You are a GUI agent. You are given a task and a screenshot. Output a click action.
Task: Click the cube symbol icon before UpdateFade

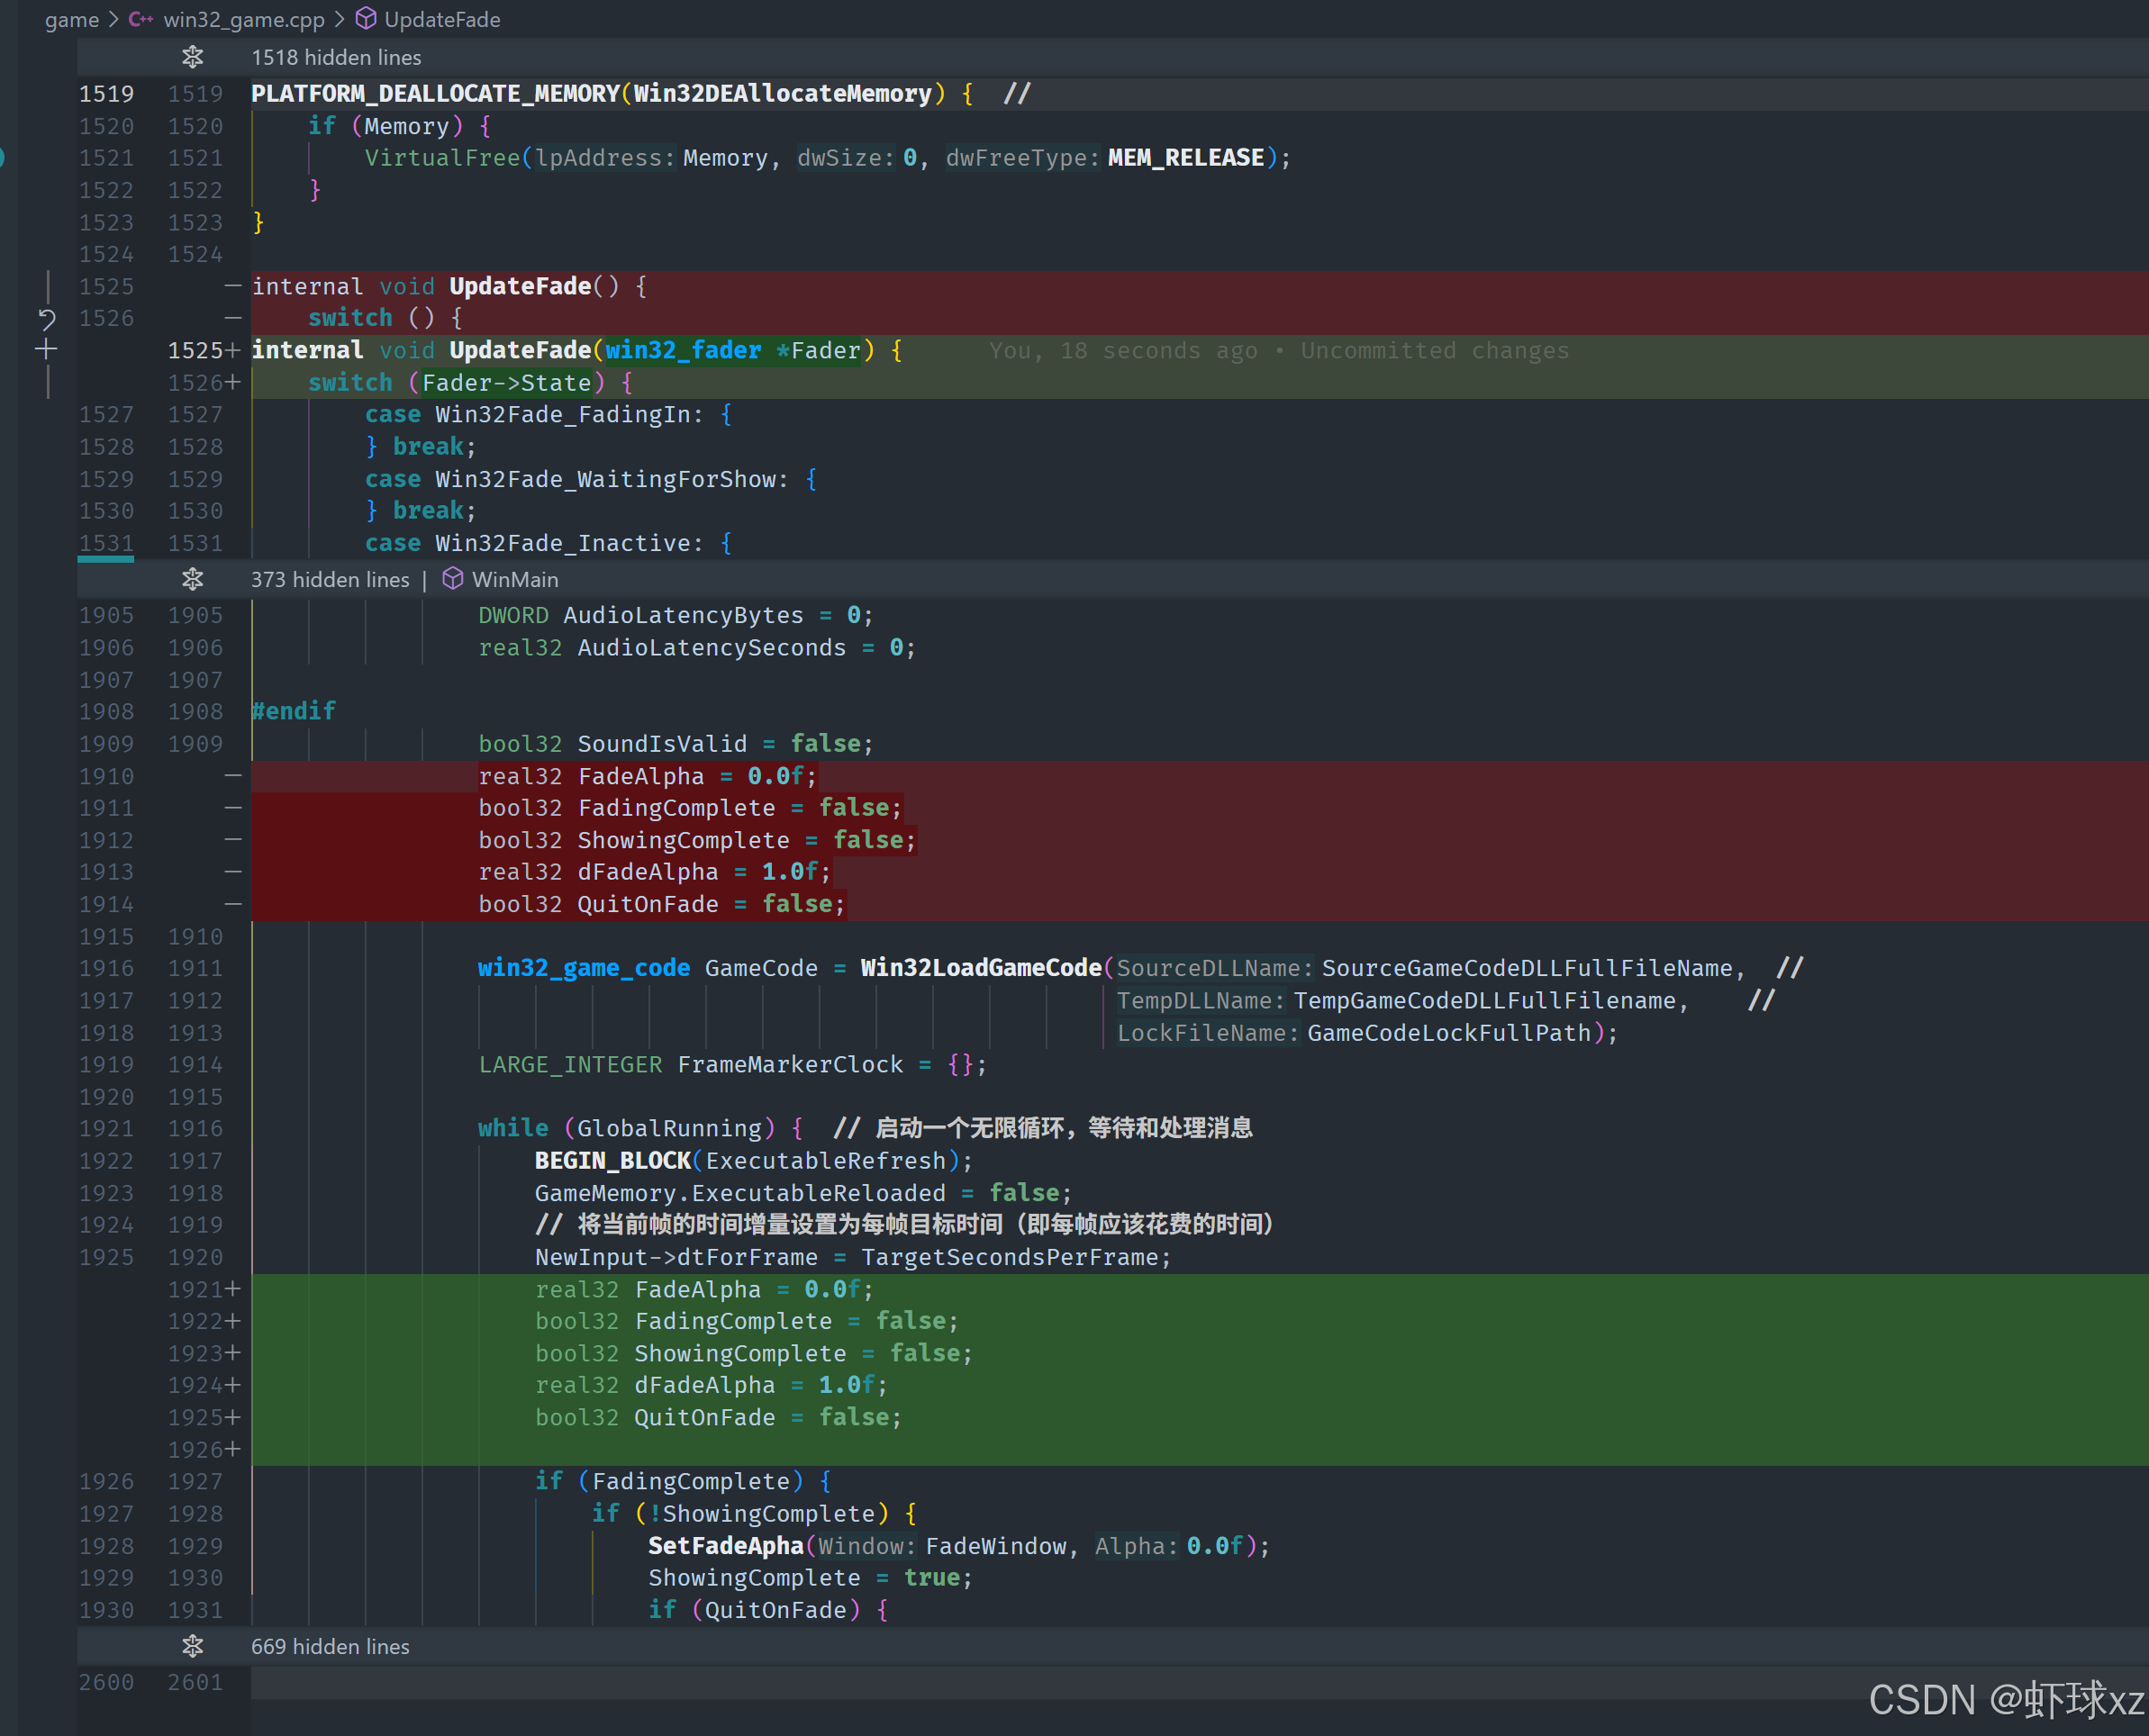(366, 20)
